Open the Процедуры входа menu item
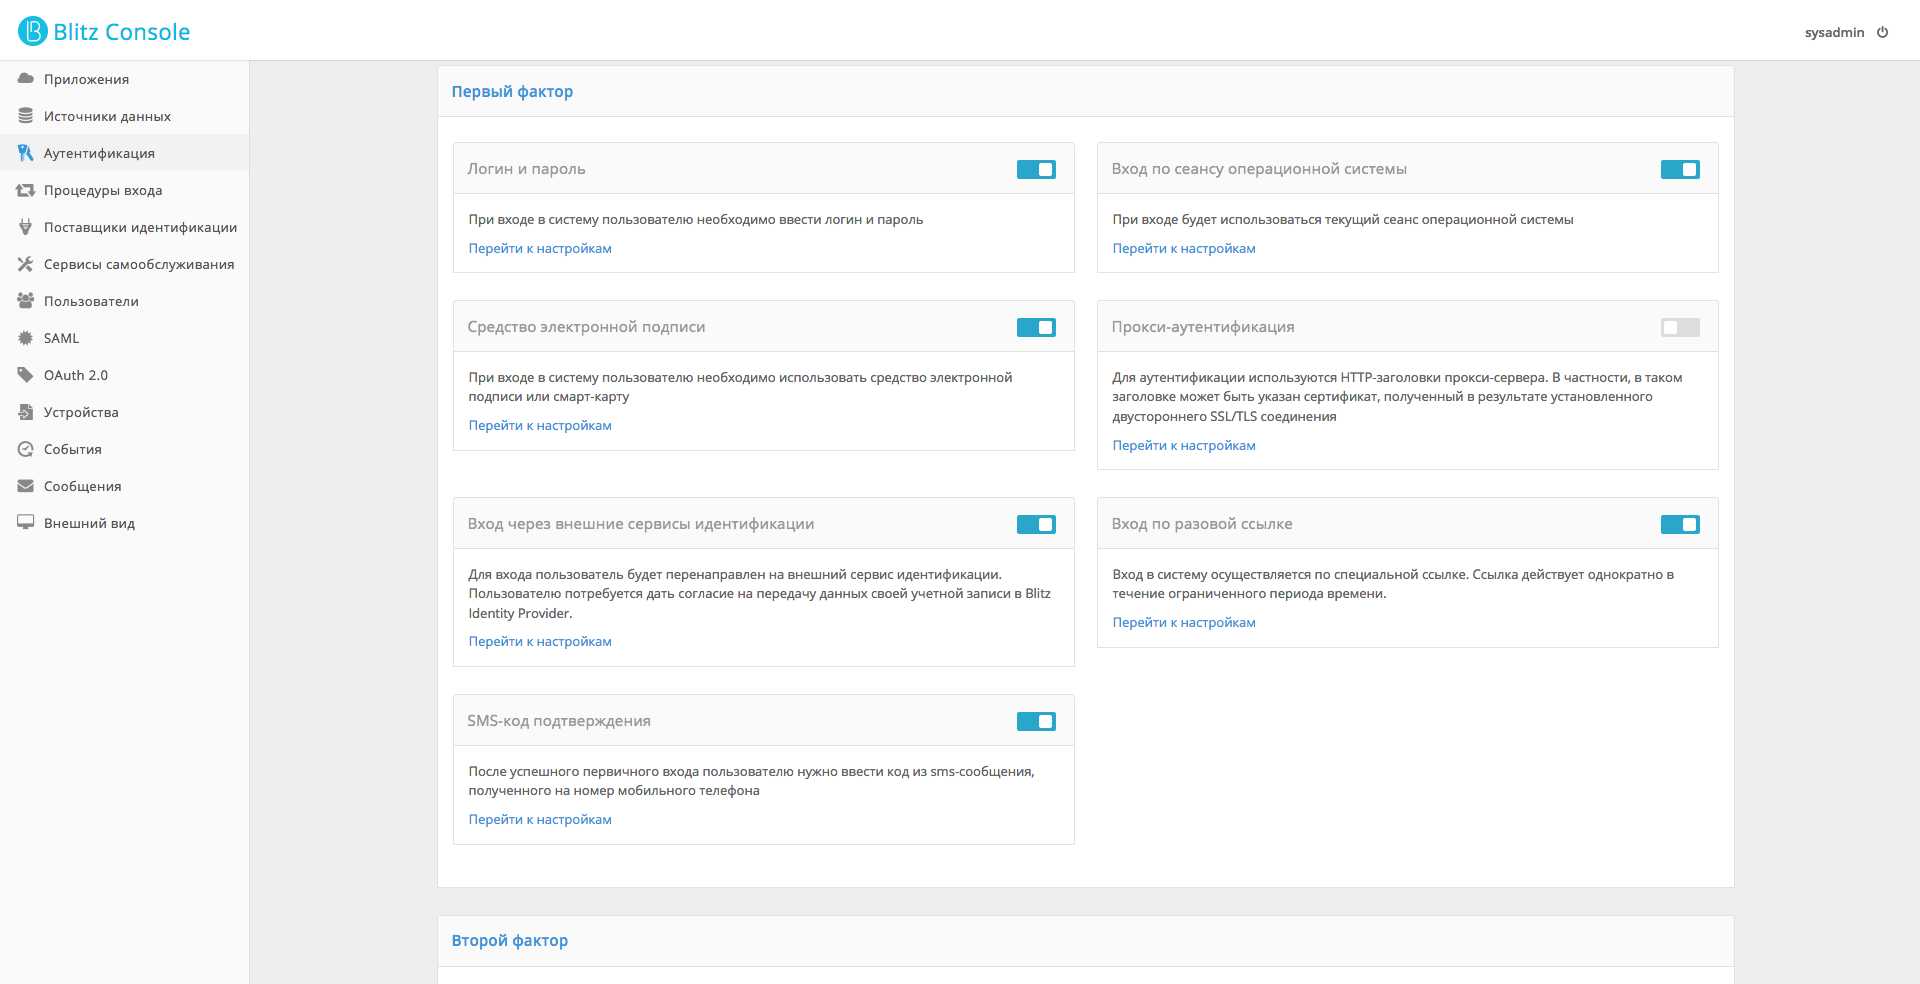 pos(103,190)
